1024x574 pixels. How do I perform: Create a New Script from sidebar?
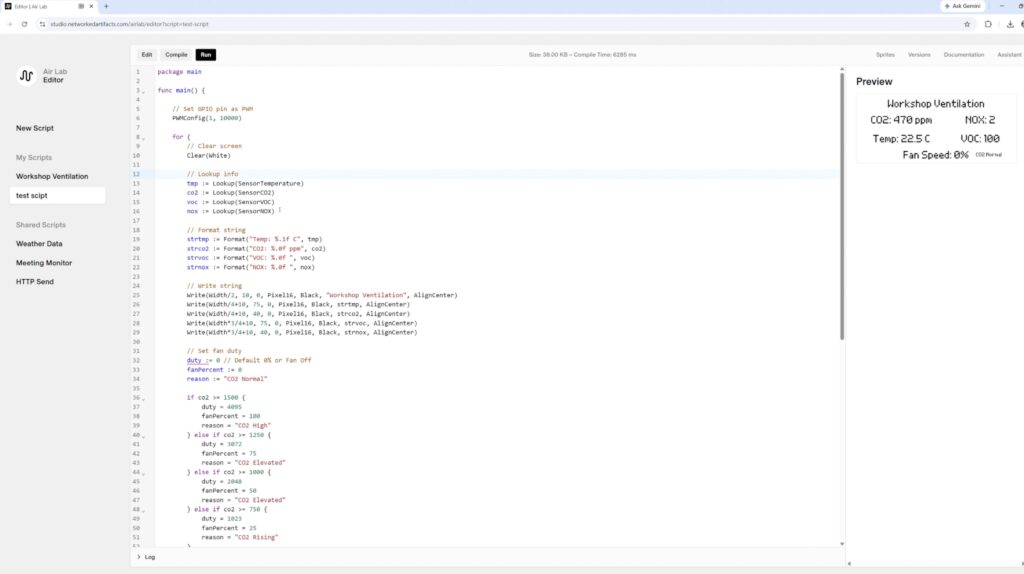pyautogui.click(x=35, y=128)
